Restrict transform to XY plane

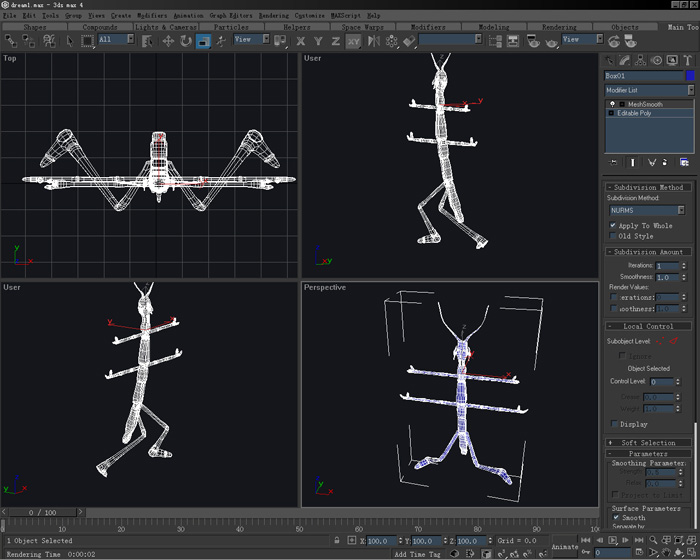point(354,41)
